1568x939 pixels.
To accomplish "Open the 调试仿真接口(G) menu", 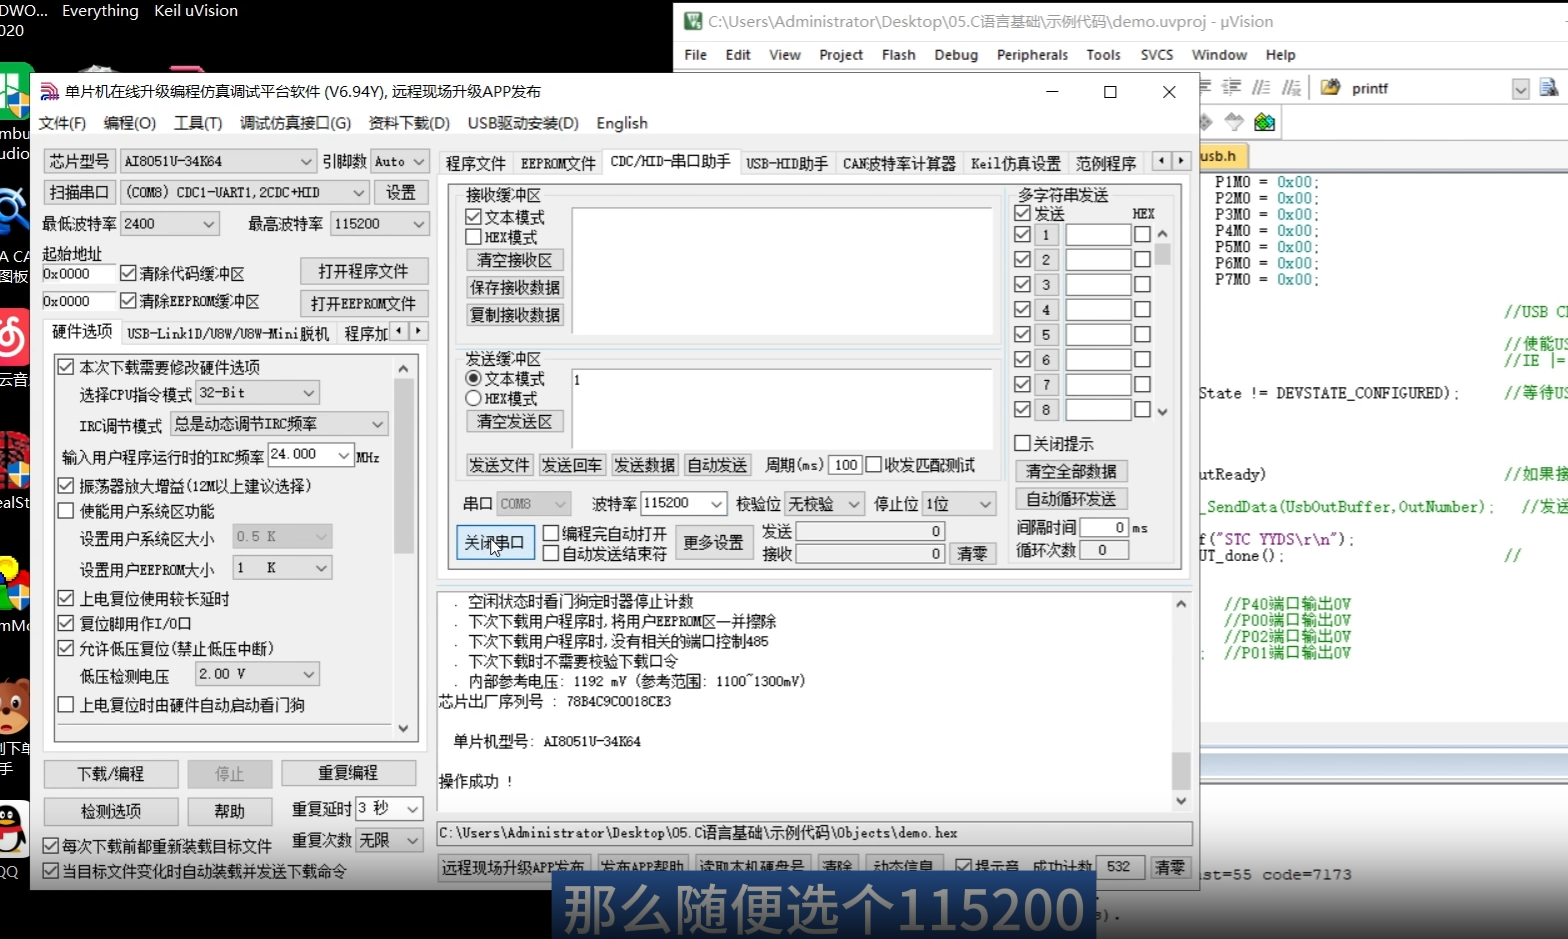I will (295, 123).
